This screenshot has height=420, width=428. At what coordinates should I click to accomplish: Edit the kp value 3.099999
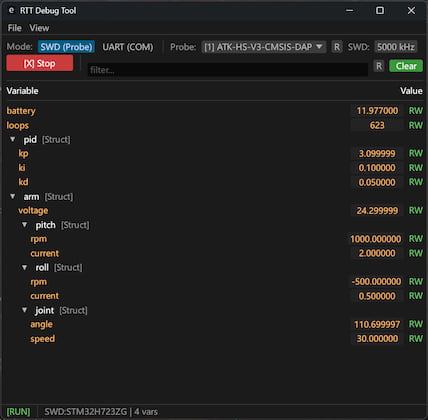click(377, 153)
